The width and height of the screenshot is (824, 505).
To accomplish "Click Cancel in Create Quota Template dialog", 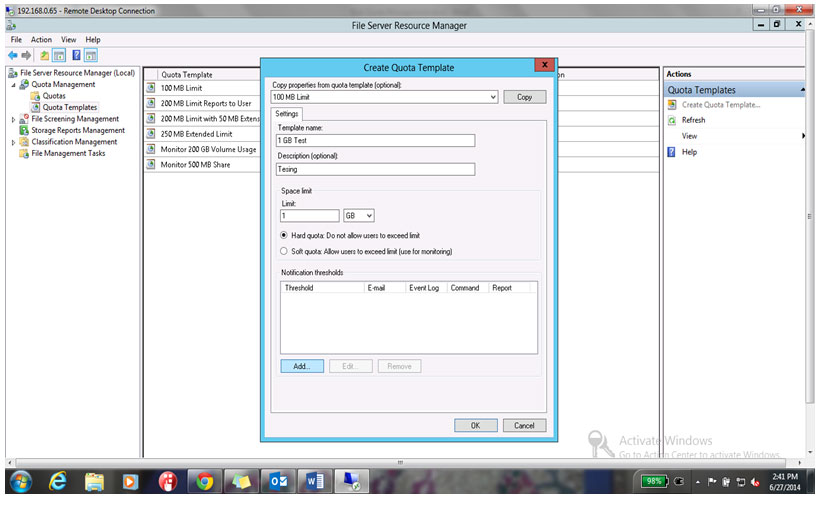I will pyautogui.click(x=524, y=426).
